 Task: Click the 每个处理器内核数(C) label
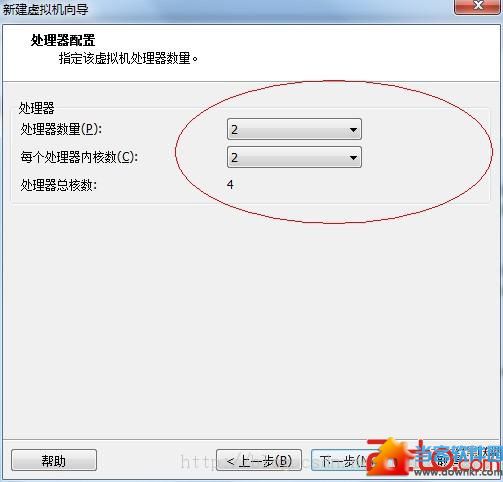click(79, 157)
